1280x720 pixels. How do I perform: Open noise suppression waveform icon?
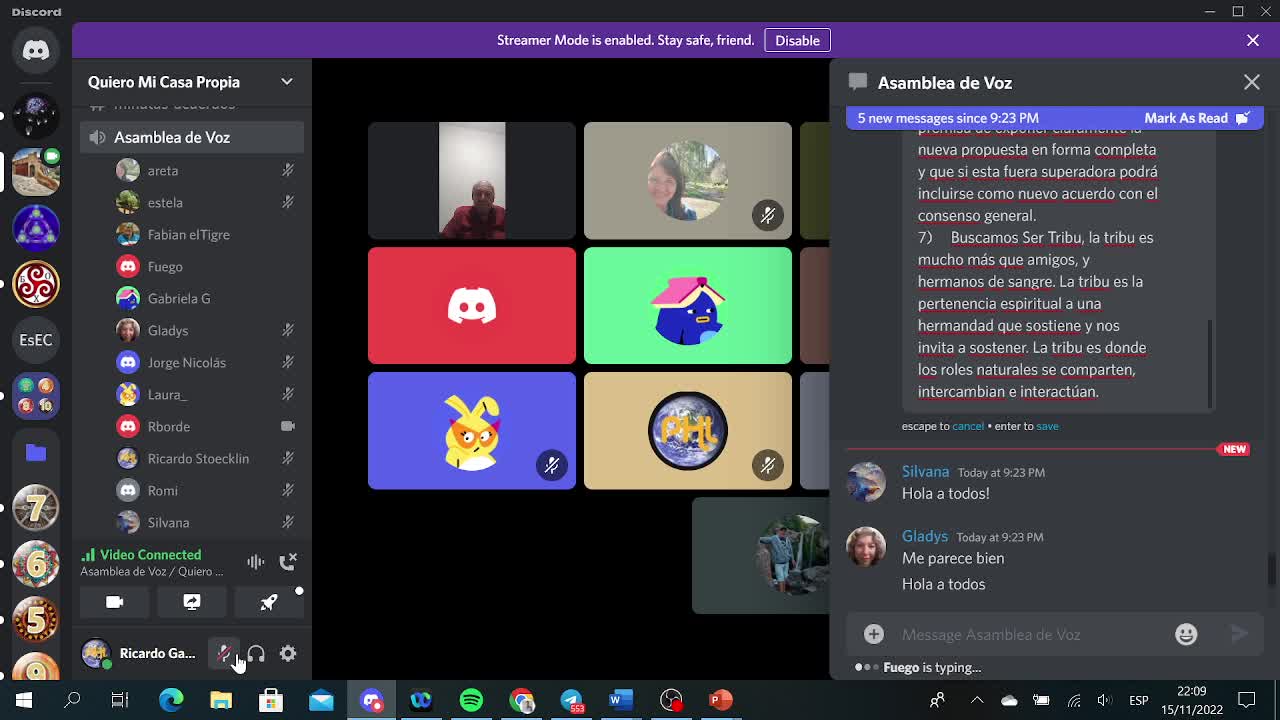coord(256,562)
